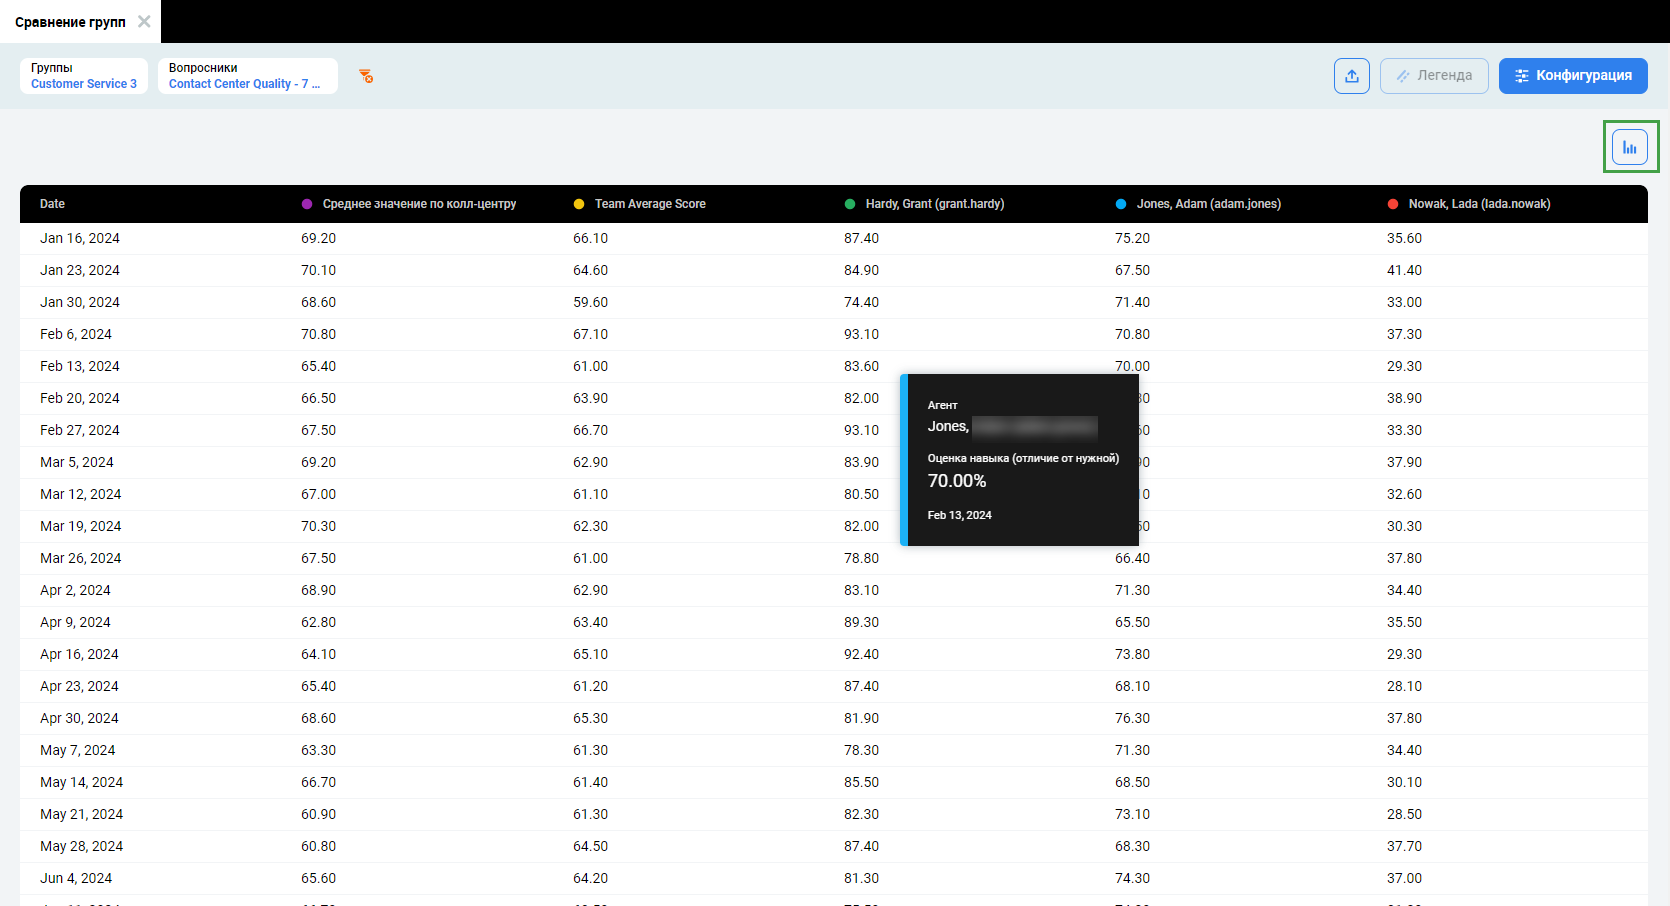The height and width of the screenshot is (906, 1670).
Task: Click the Feb 13, 2024 date cell
Action: [80, 366]
